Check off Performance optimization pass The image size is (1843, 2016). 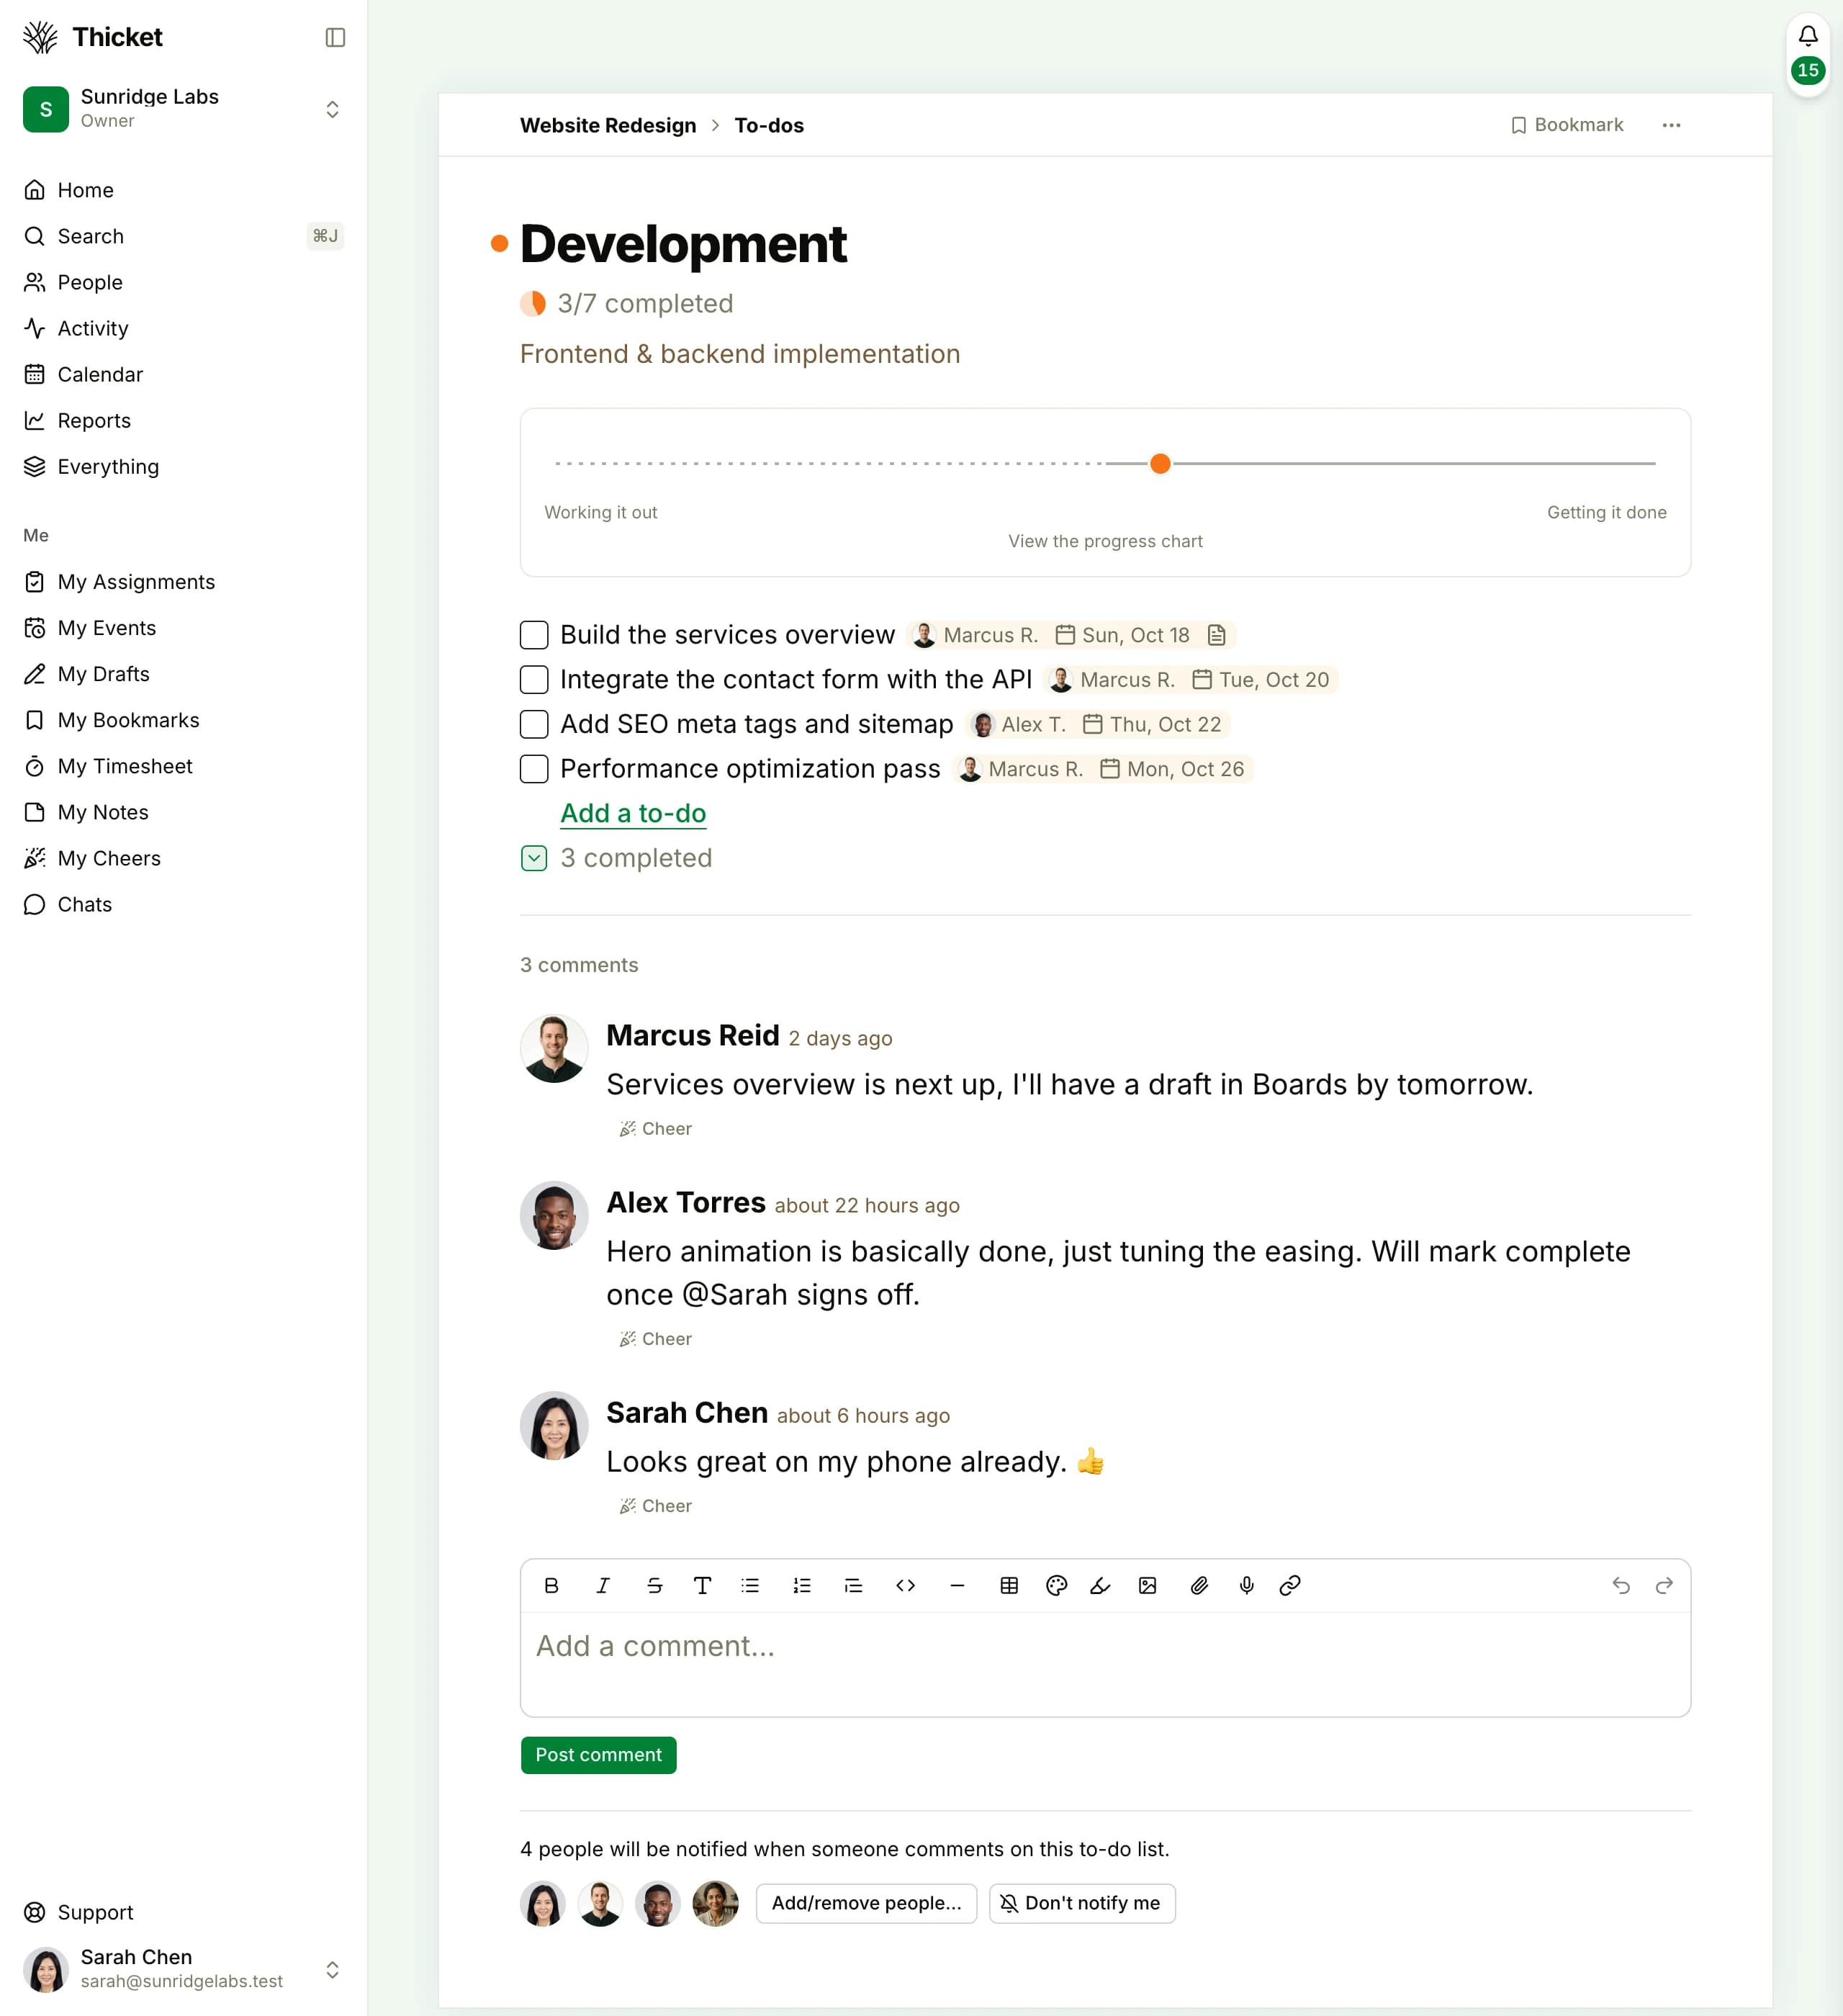coord(534,769)
